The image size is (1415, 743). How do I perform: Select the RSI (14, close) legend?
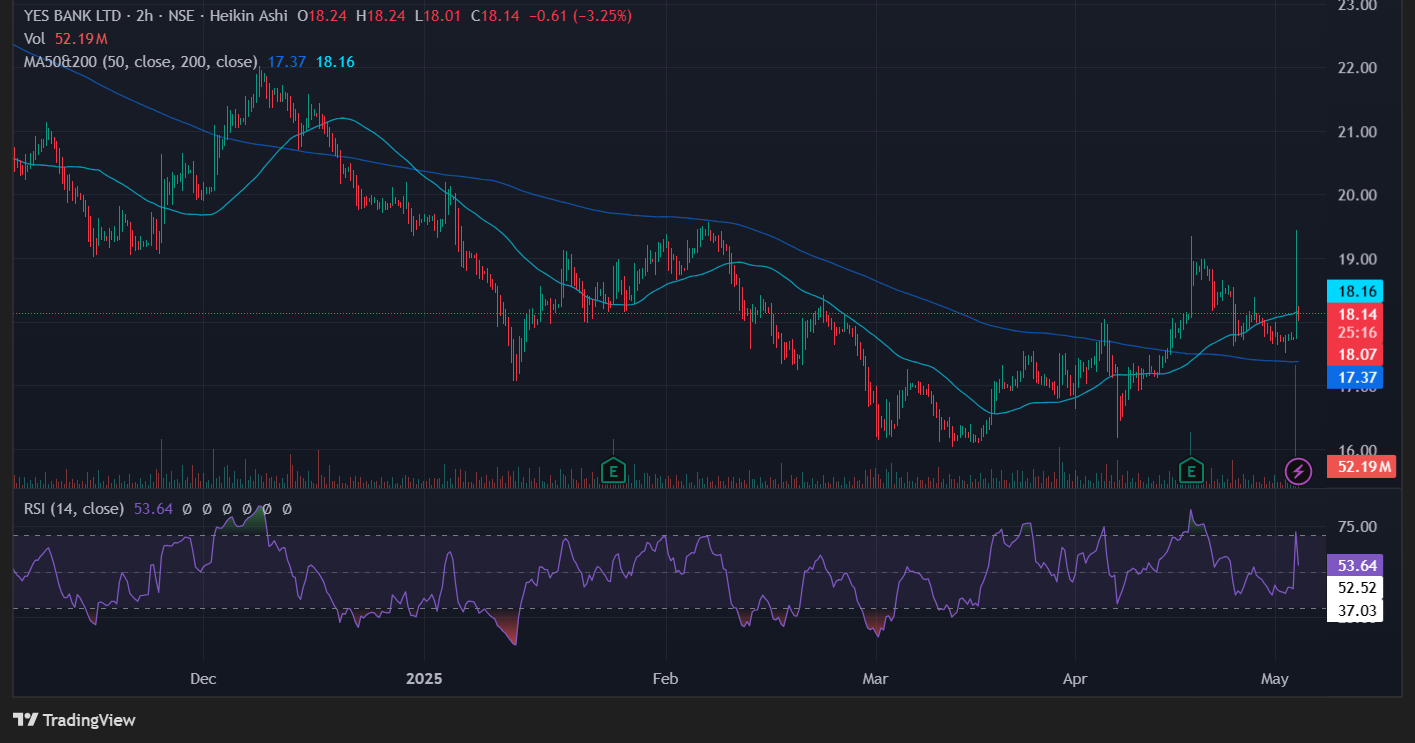click(74, 509)
